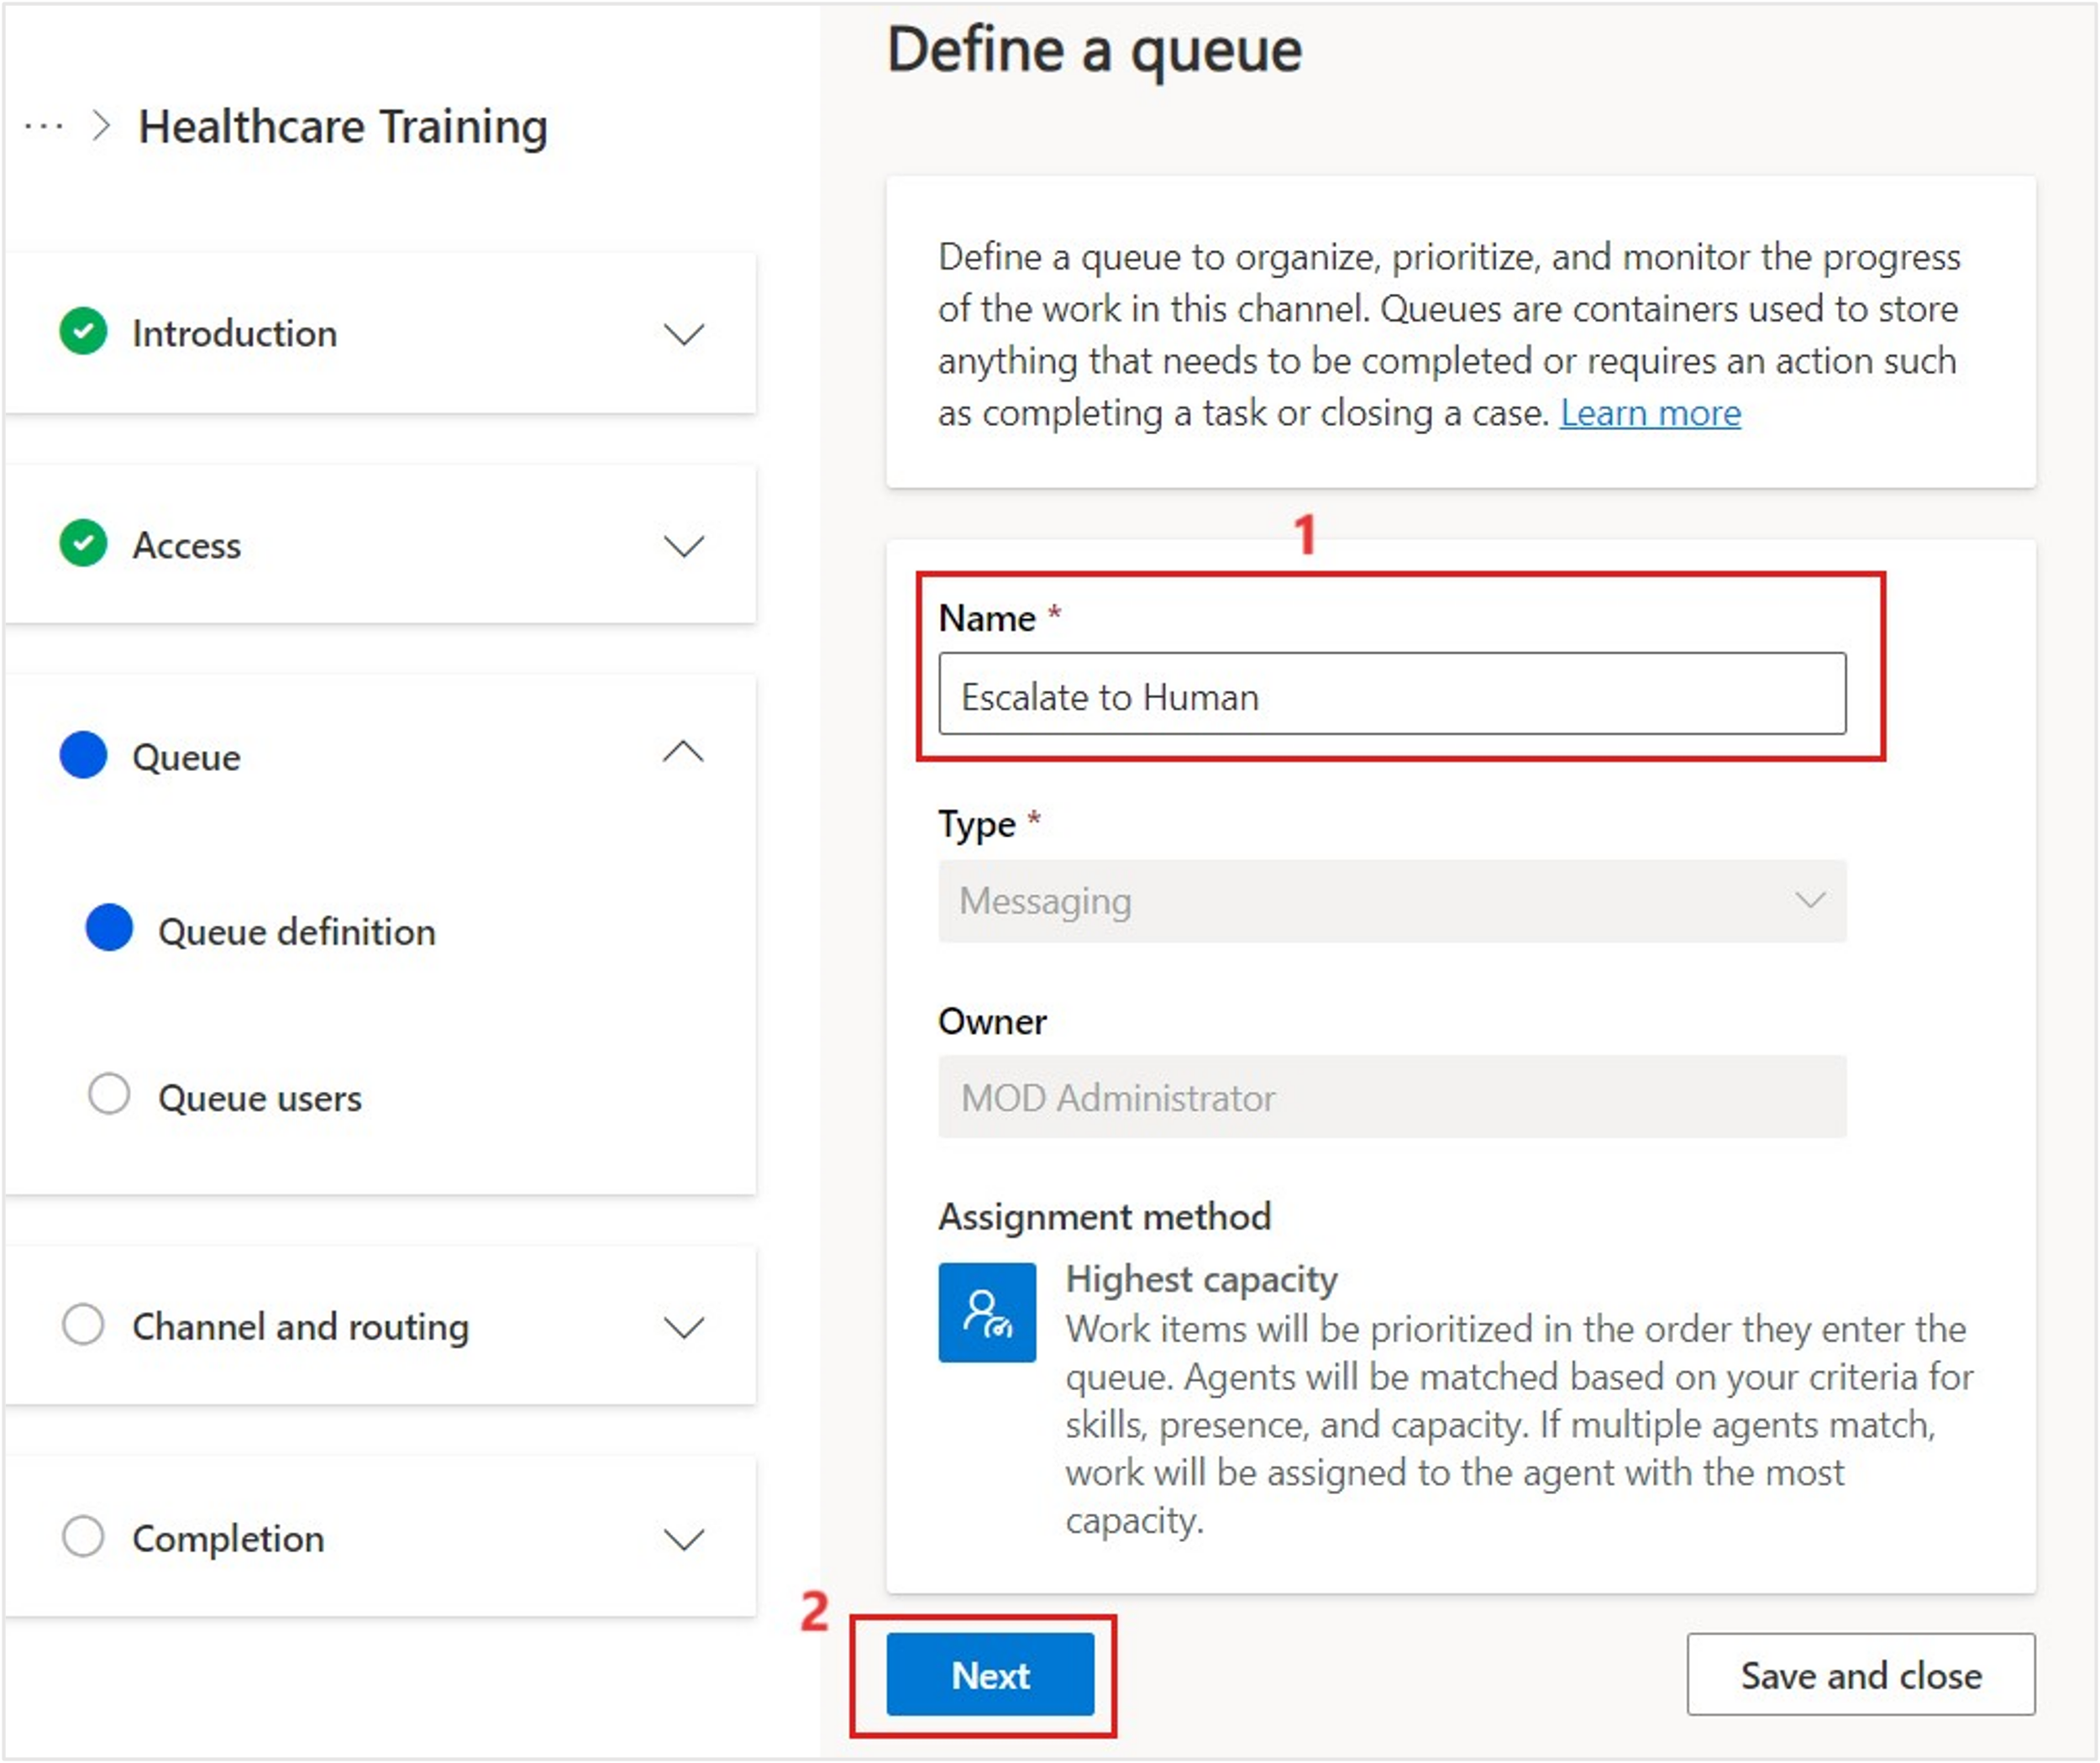Click the Highest capacity heading text
The height and width of the screenshot is (1763, 2100).
pos(1201,1280)
